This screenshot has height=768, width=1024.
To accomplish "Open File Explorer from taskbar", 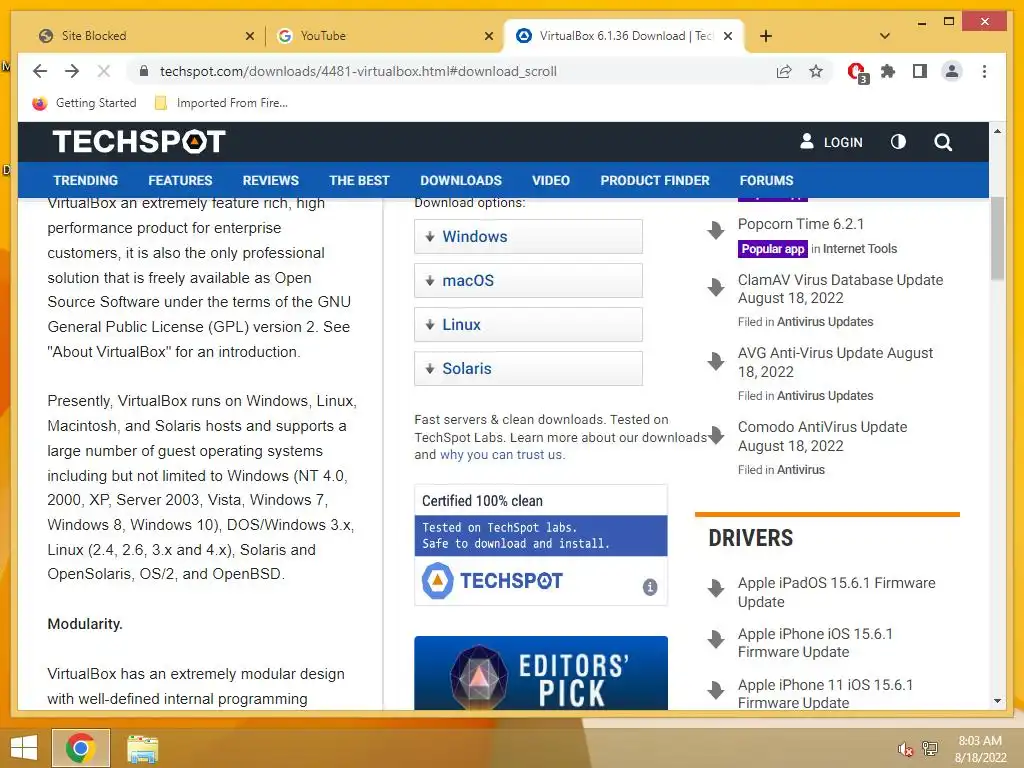I will click(143, 748).
